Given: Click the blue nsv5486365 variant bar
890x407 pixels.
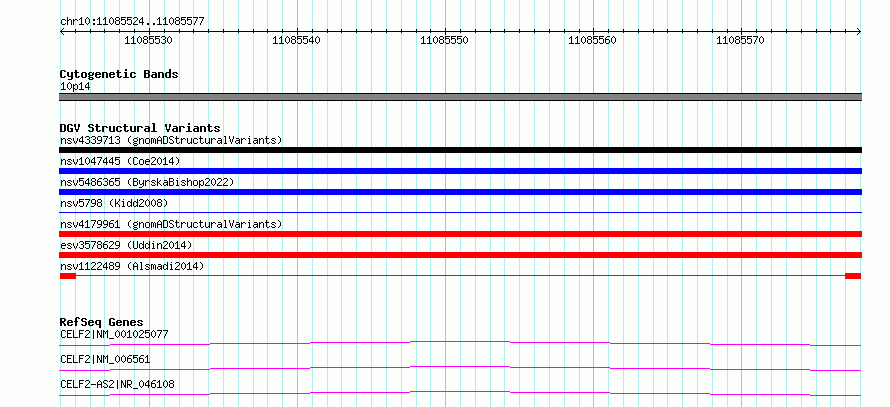Looking at the screenshot, I should point(460,192).
